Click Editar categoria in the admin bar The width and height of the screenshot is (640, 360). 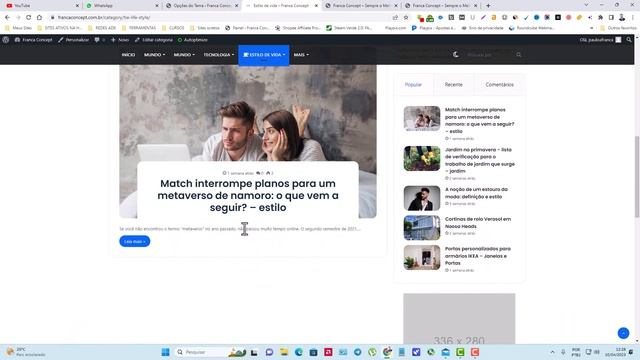point(154,40)
